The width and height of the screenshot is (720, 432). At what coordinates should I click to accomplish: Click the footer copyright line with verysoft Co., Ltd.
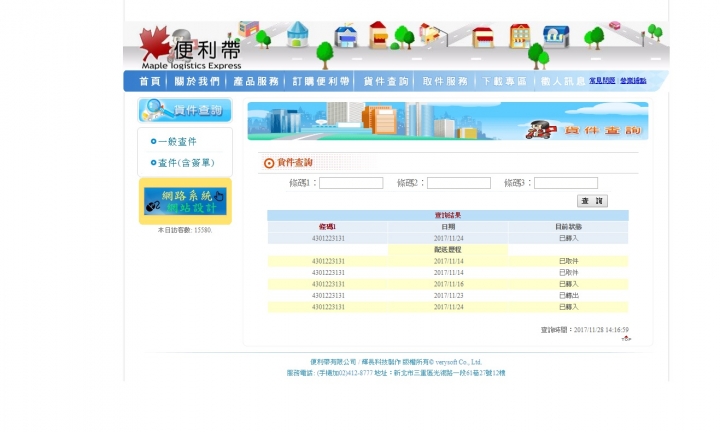pyautogui.click(x=396, y=362)
